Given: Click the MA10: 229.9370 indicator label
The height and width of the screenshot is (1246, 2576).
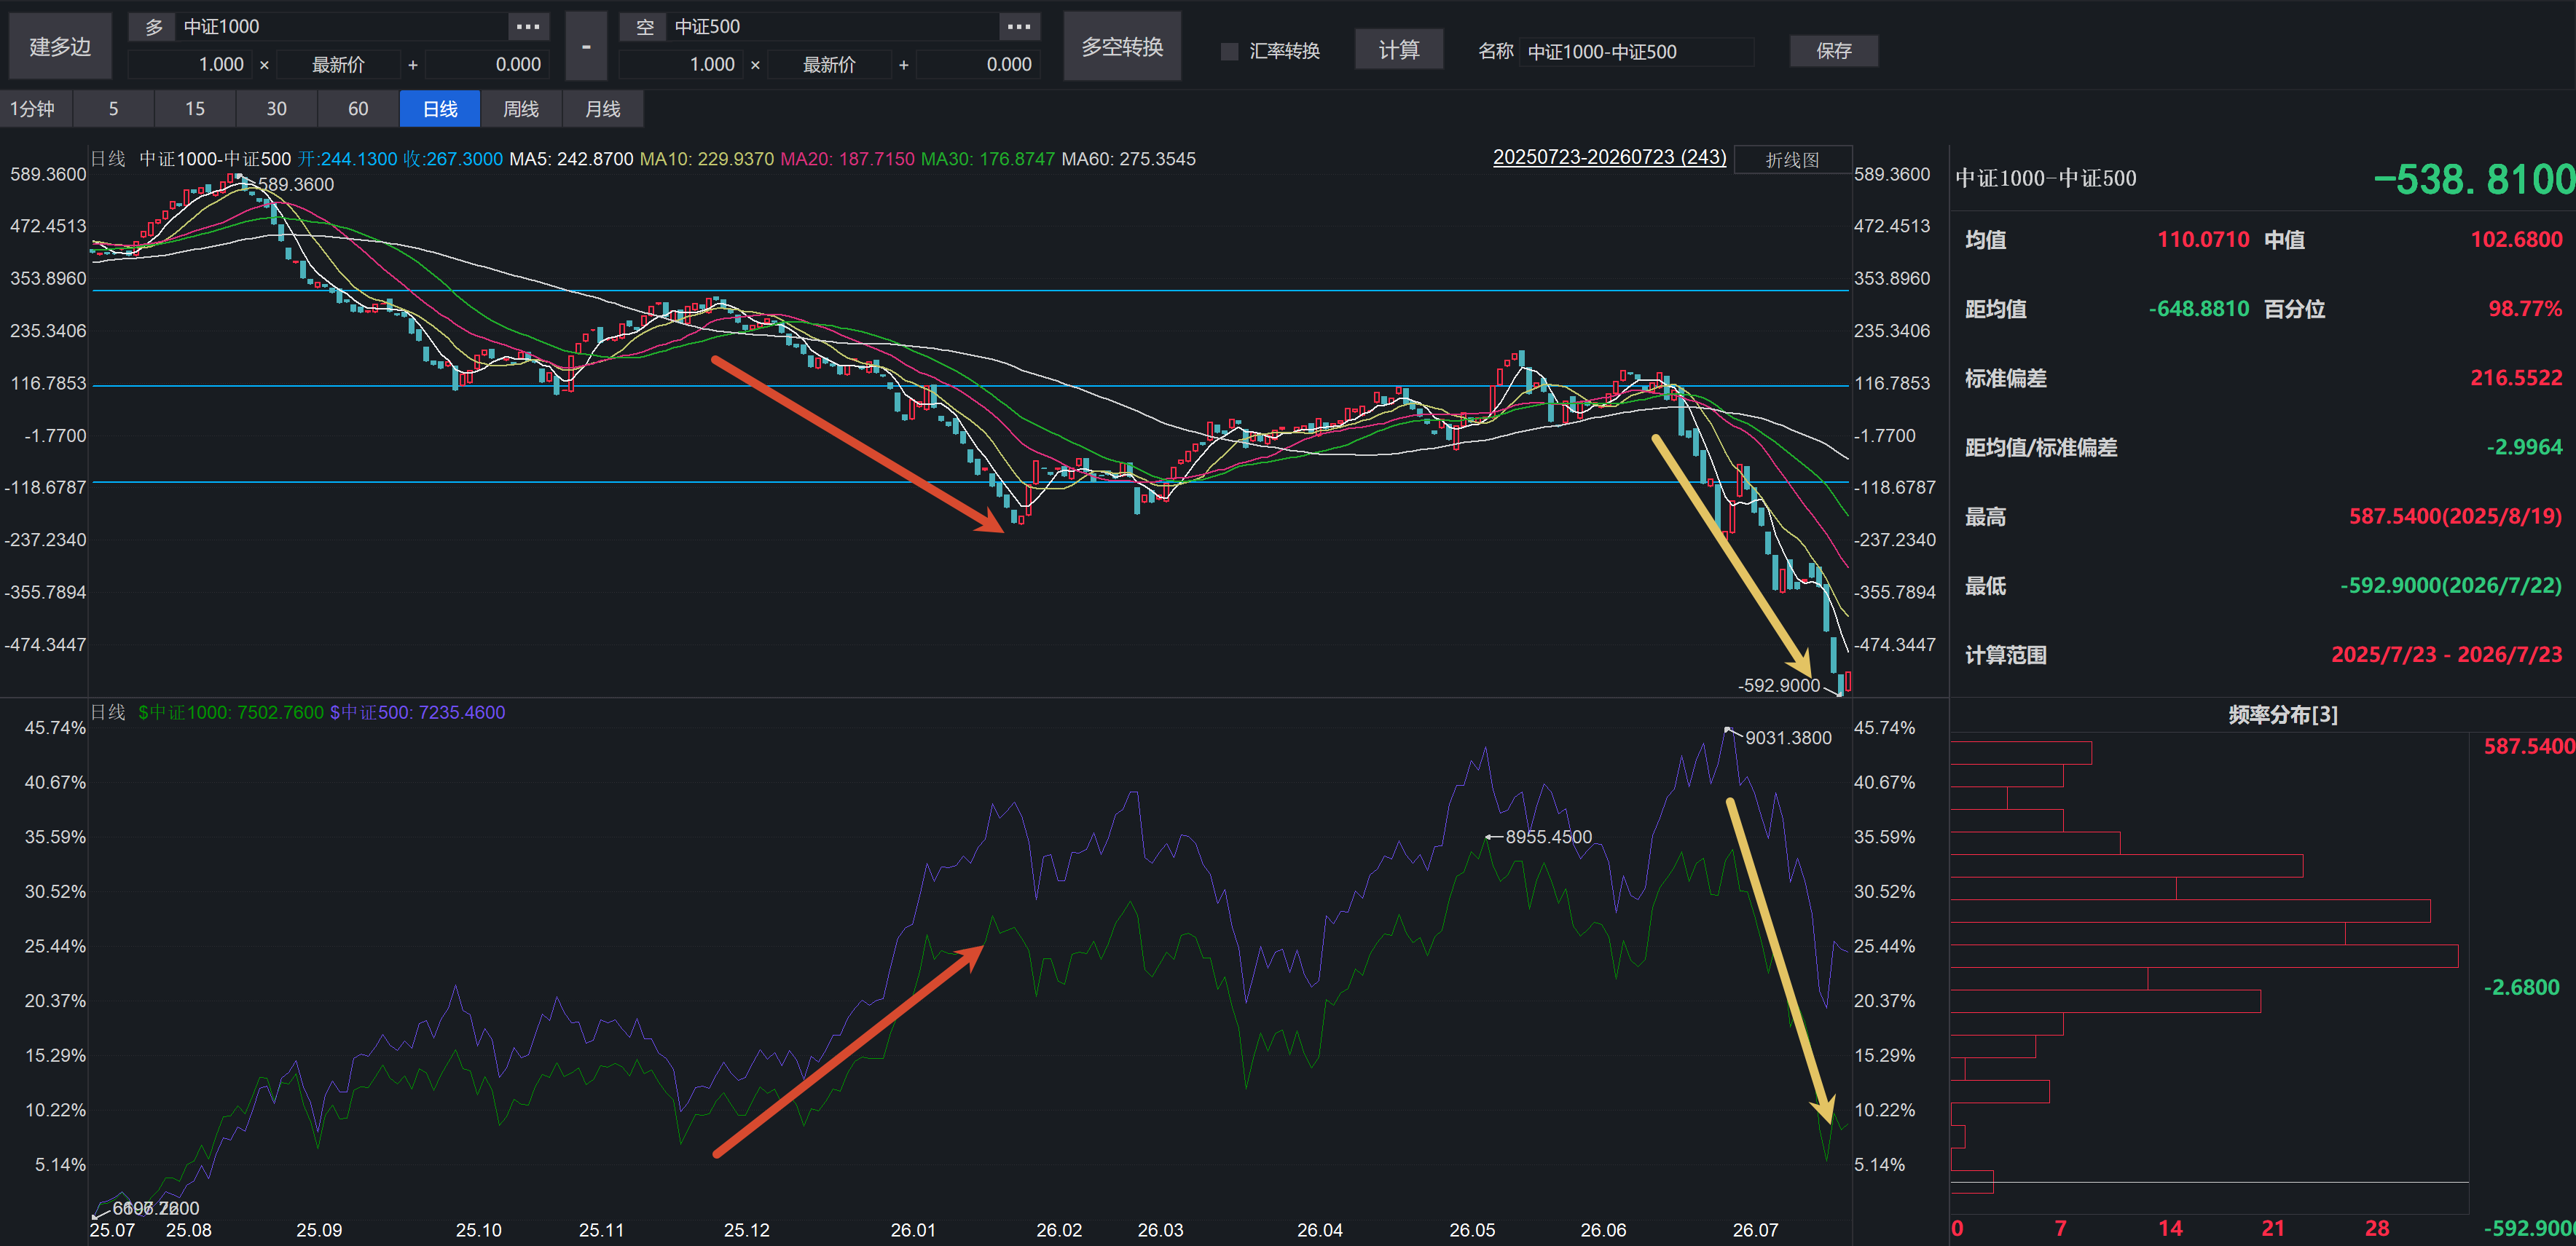Looking at the screenshot, I should tap(706, 159).
